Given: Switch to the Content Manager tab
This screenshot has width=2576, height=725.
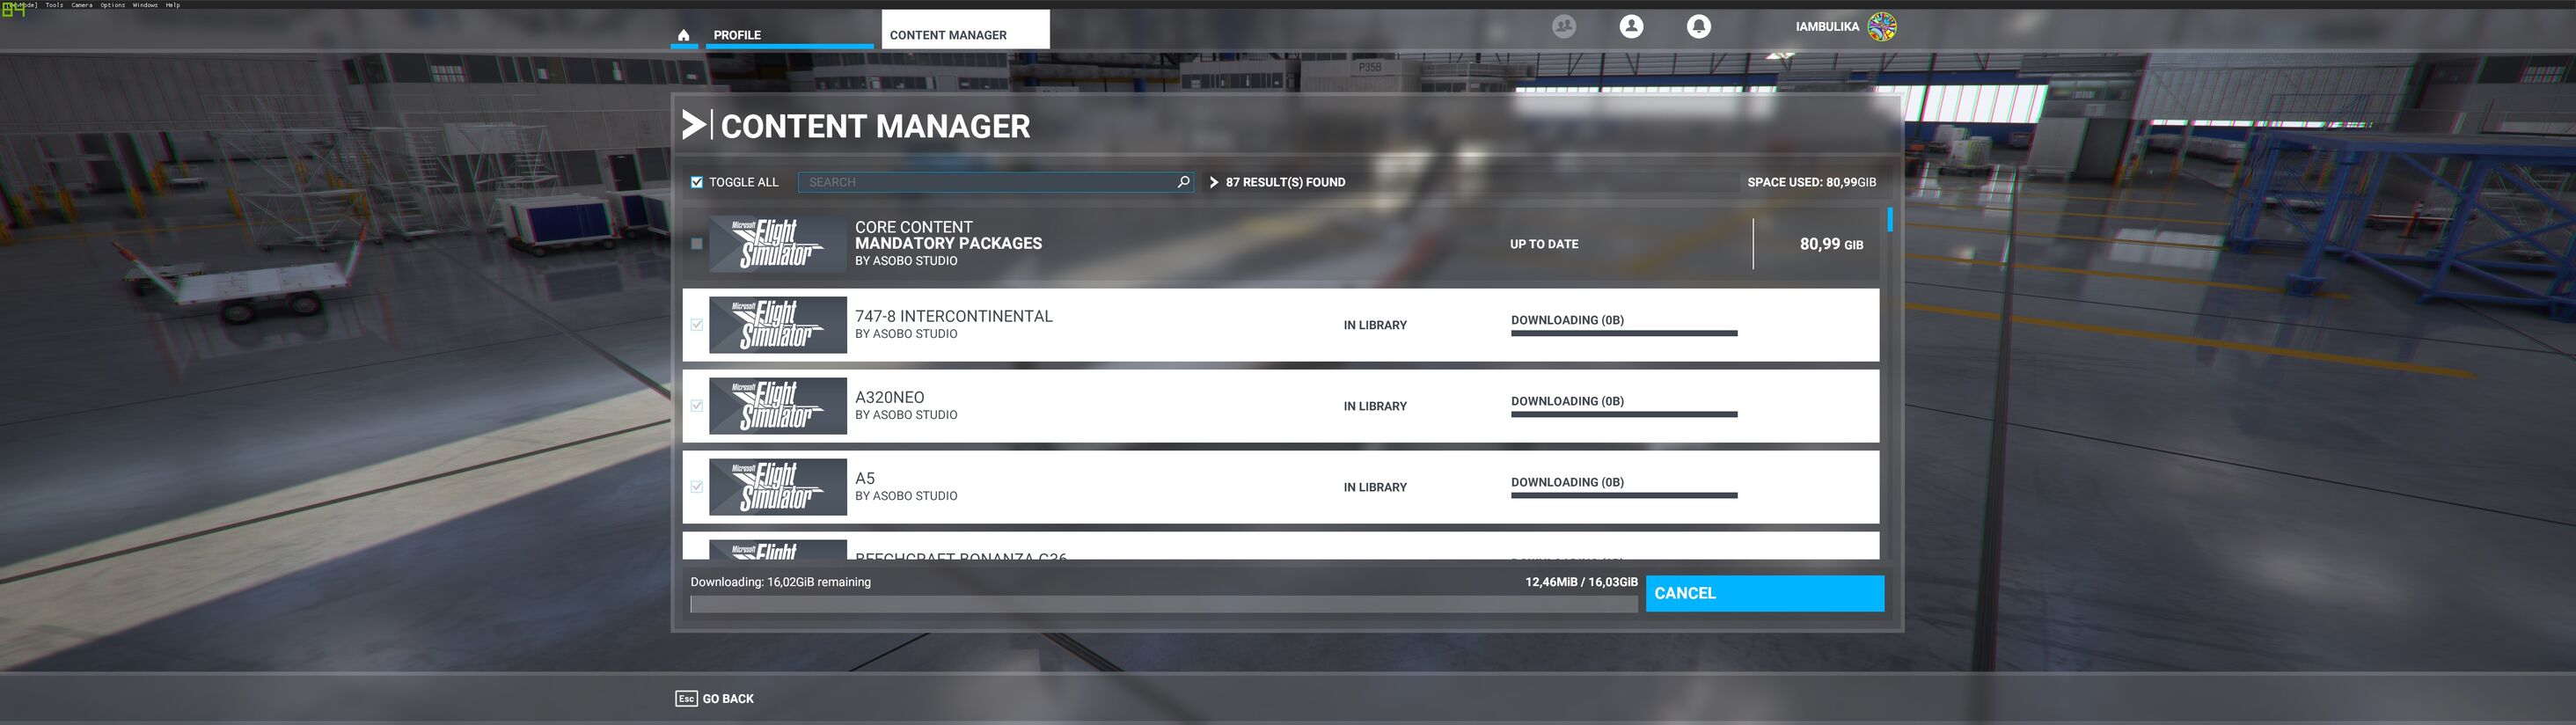Looking at the screenshot, I should point(965,30).
